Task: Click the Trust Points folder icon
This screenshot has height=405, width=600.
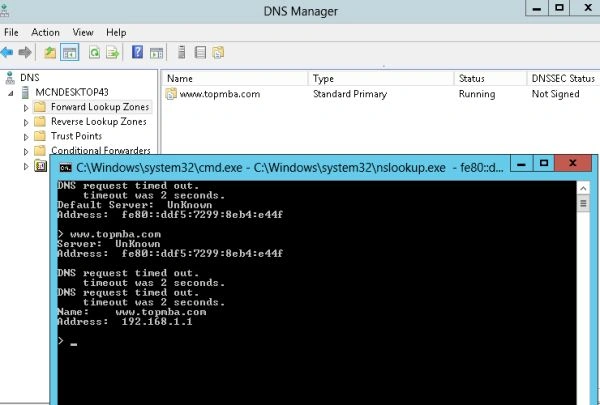Action: (x=39, y=136)
